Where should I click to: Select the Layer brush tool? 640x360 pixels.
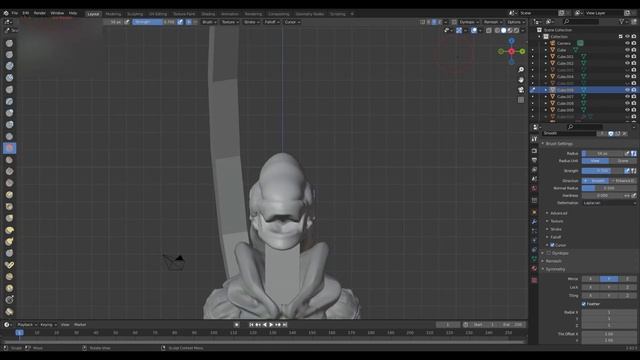click(x=9, y=101)
